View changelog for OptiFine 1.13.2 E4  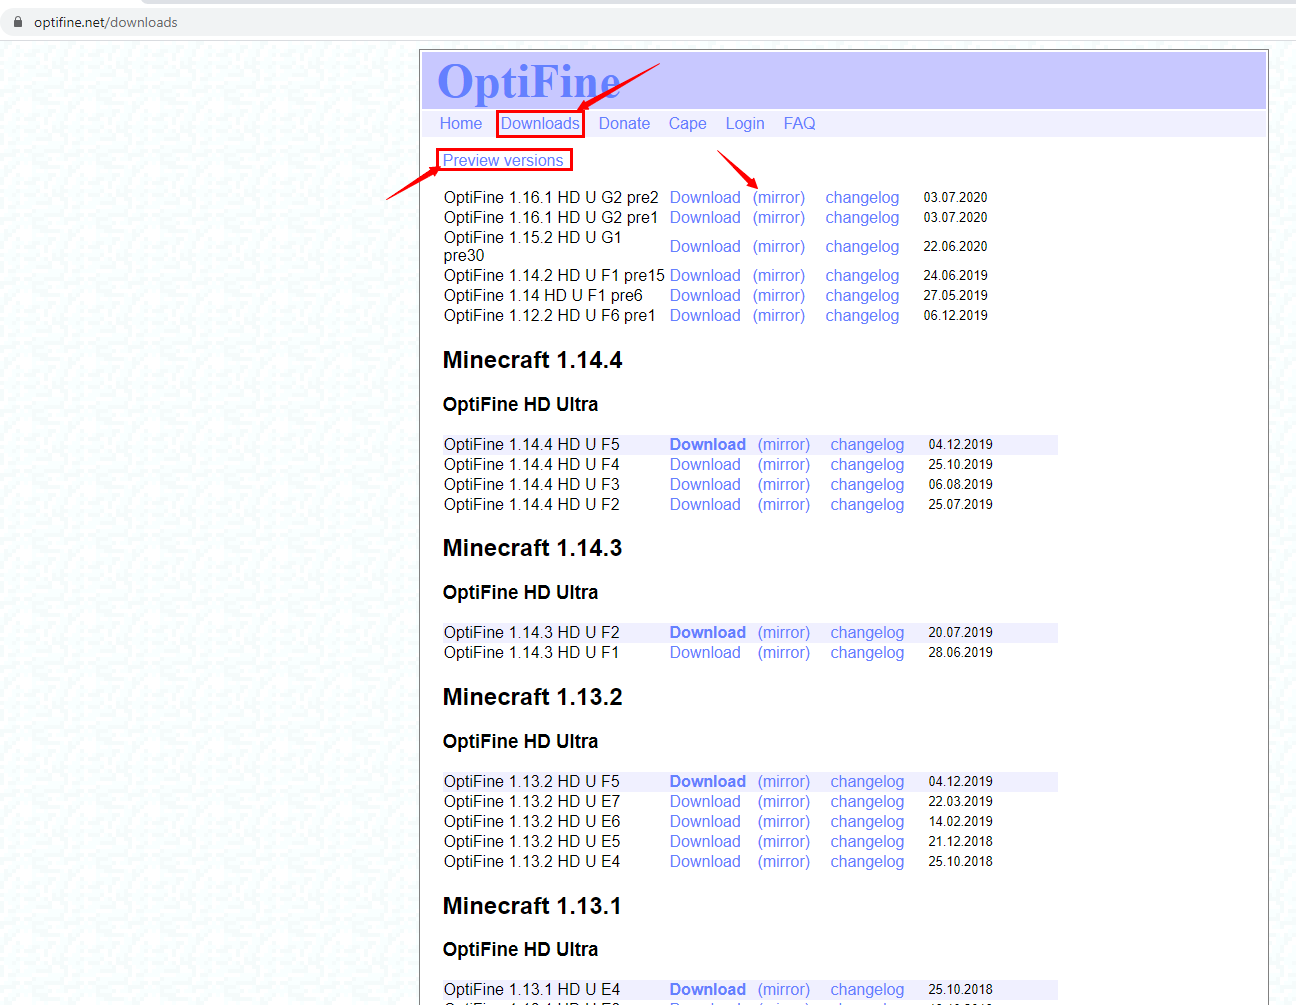point(867,861)
